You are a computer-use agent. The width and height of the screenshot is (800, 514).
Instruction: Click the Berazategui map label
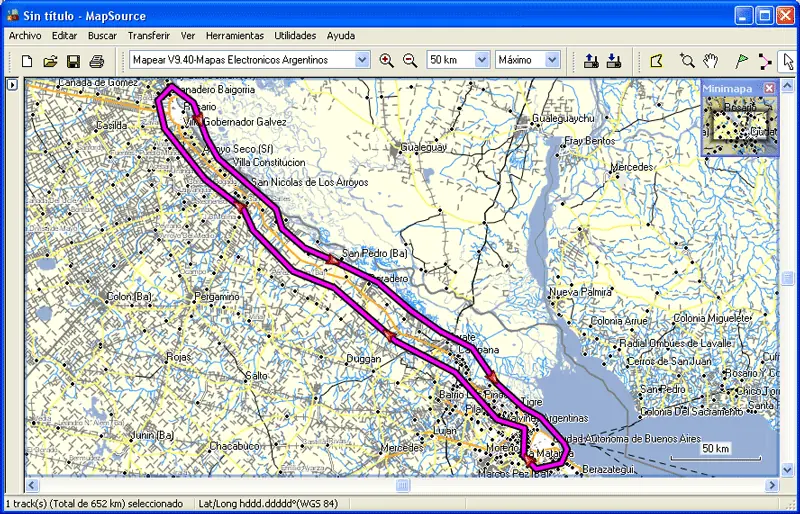pos(608,469)
